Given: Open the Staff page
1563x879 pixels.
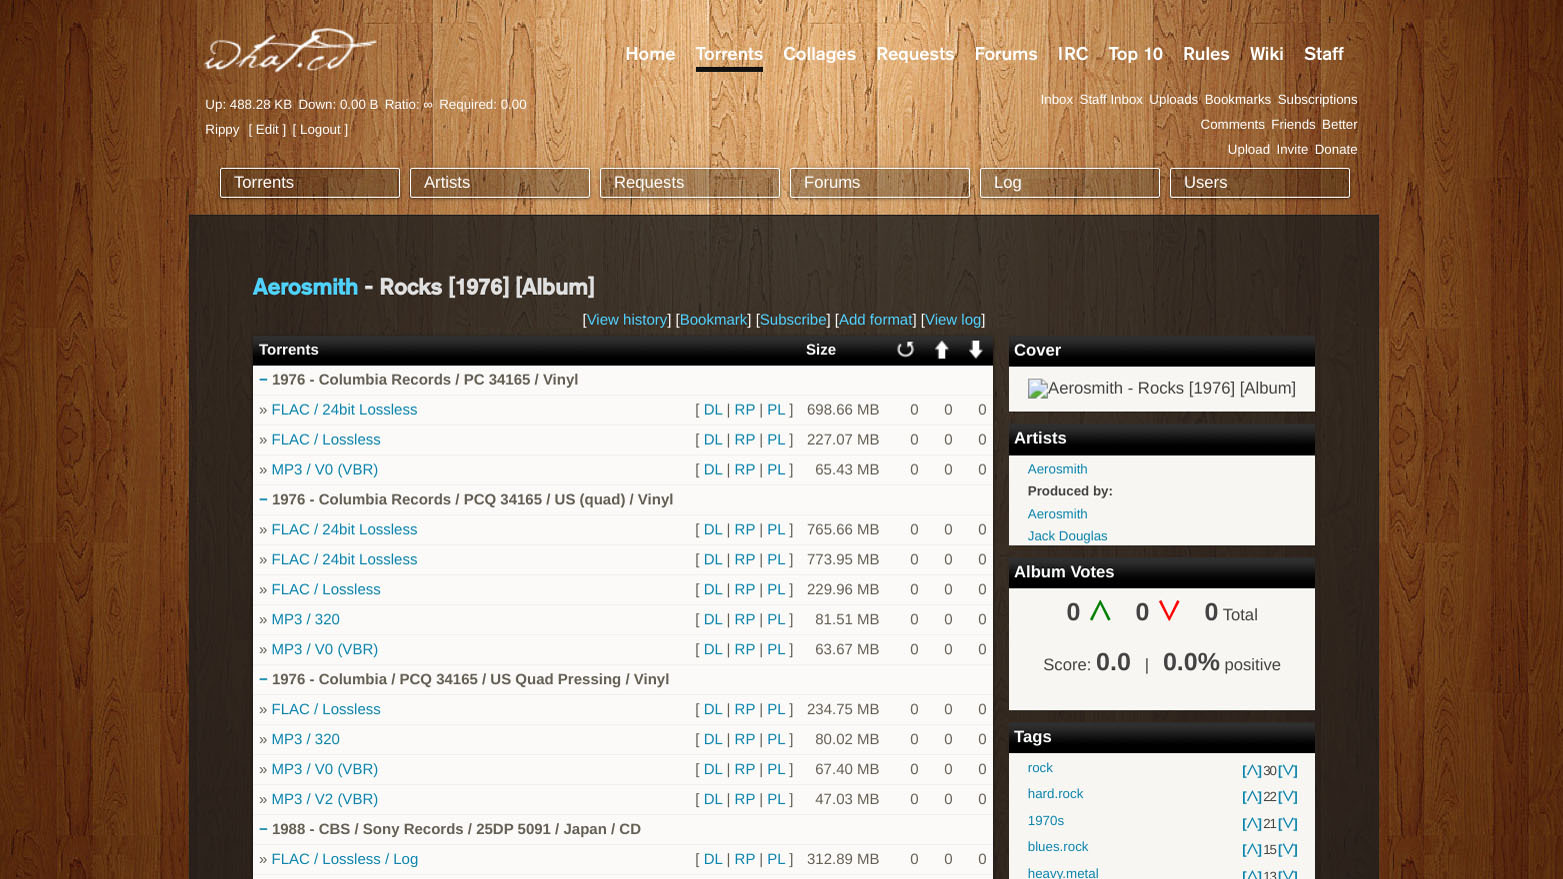Looking at the screenshot, I should point(1323,54).
